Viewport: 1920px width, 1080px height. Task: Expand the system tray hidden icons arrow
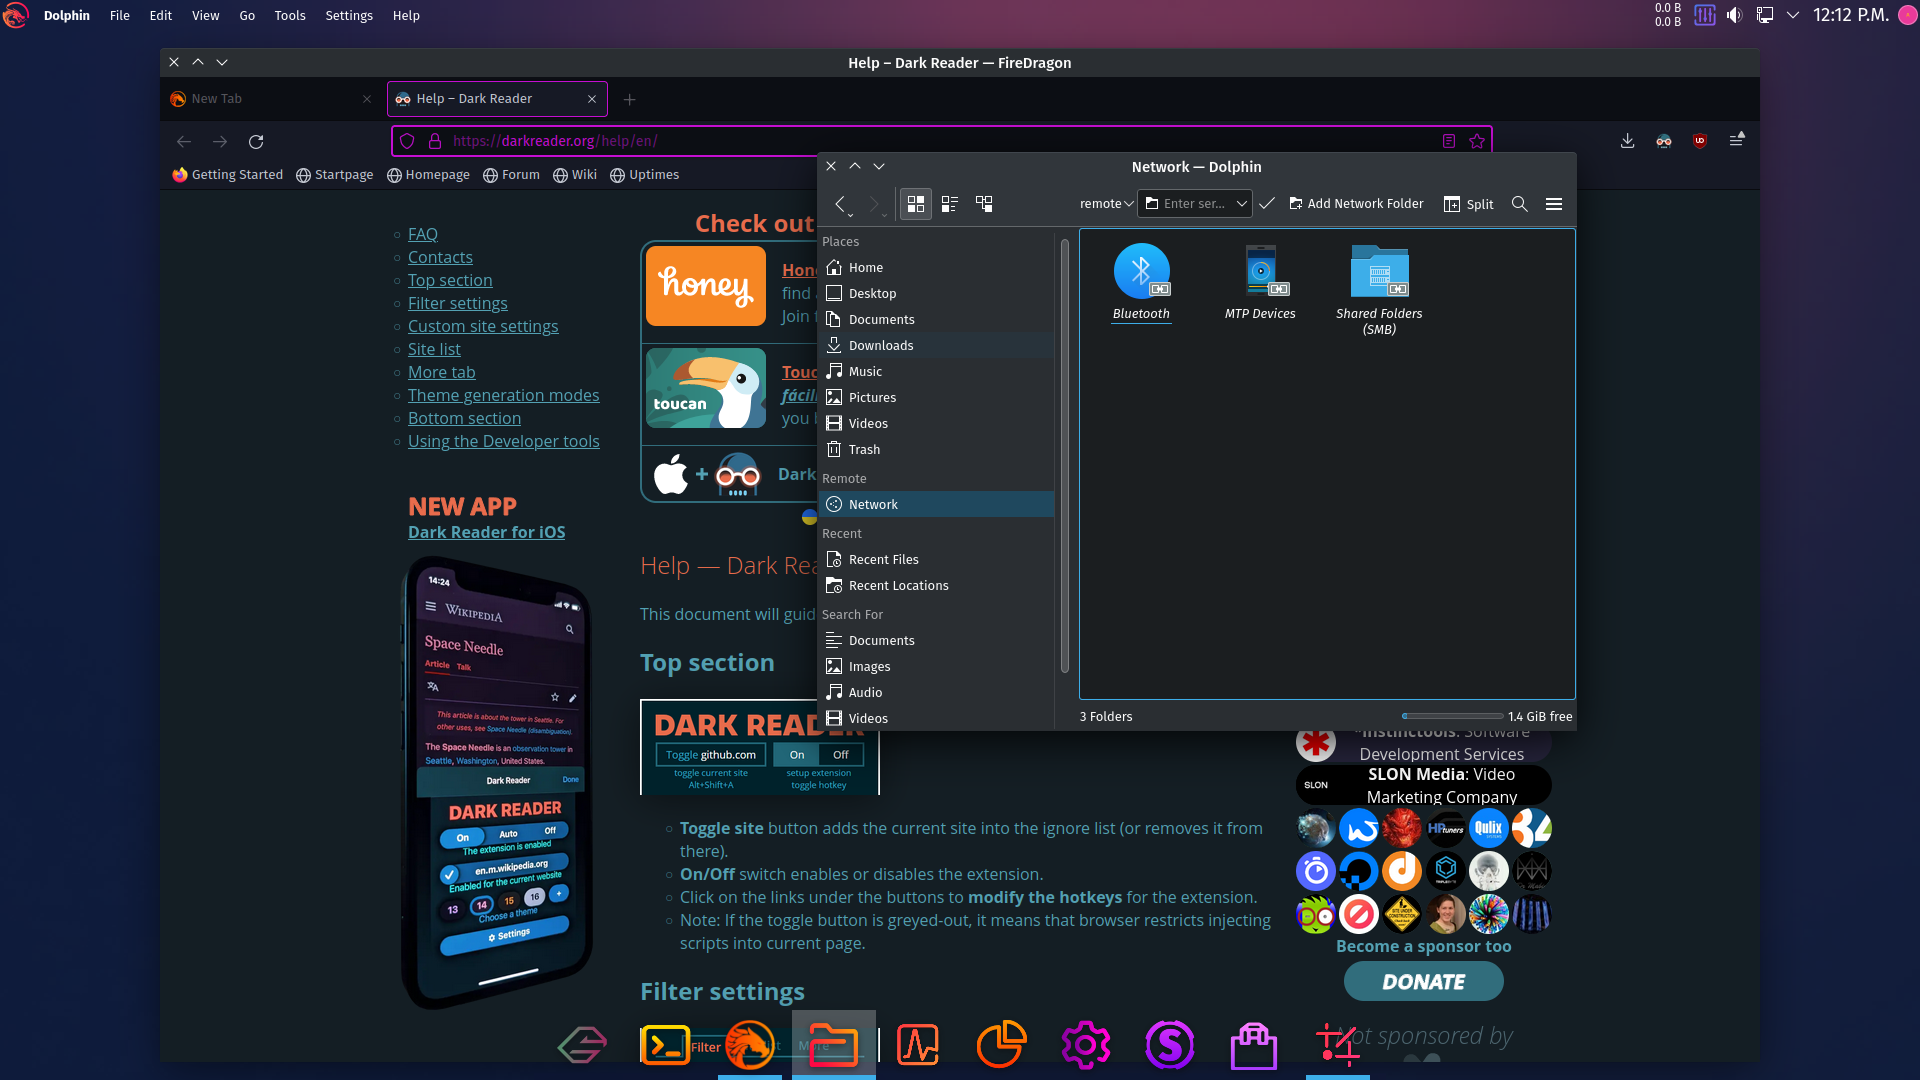pos(1793,15)
